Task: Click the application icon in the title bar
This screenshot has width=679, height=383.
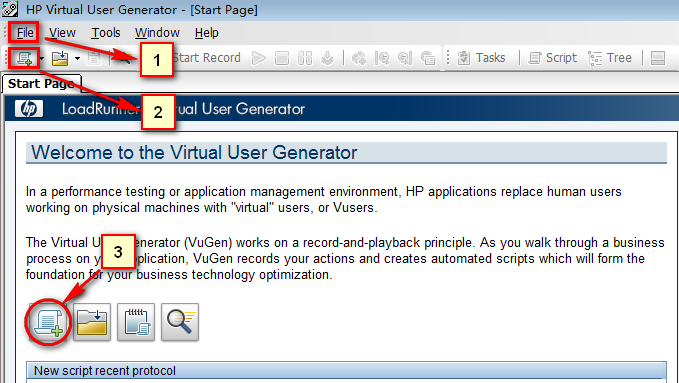Action: click(x=10, y=9)
